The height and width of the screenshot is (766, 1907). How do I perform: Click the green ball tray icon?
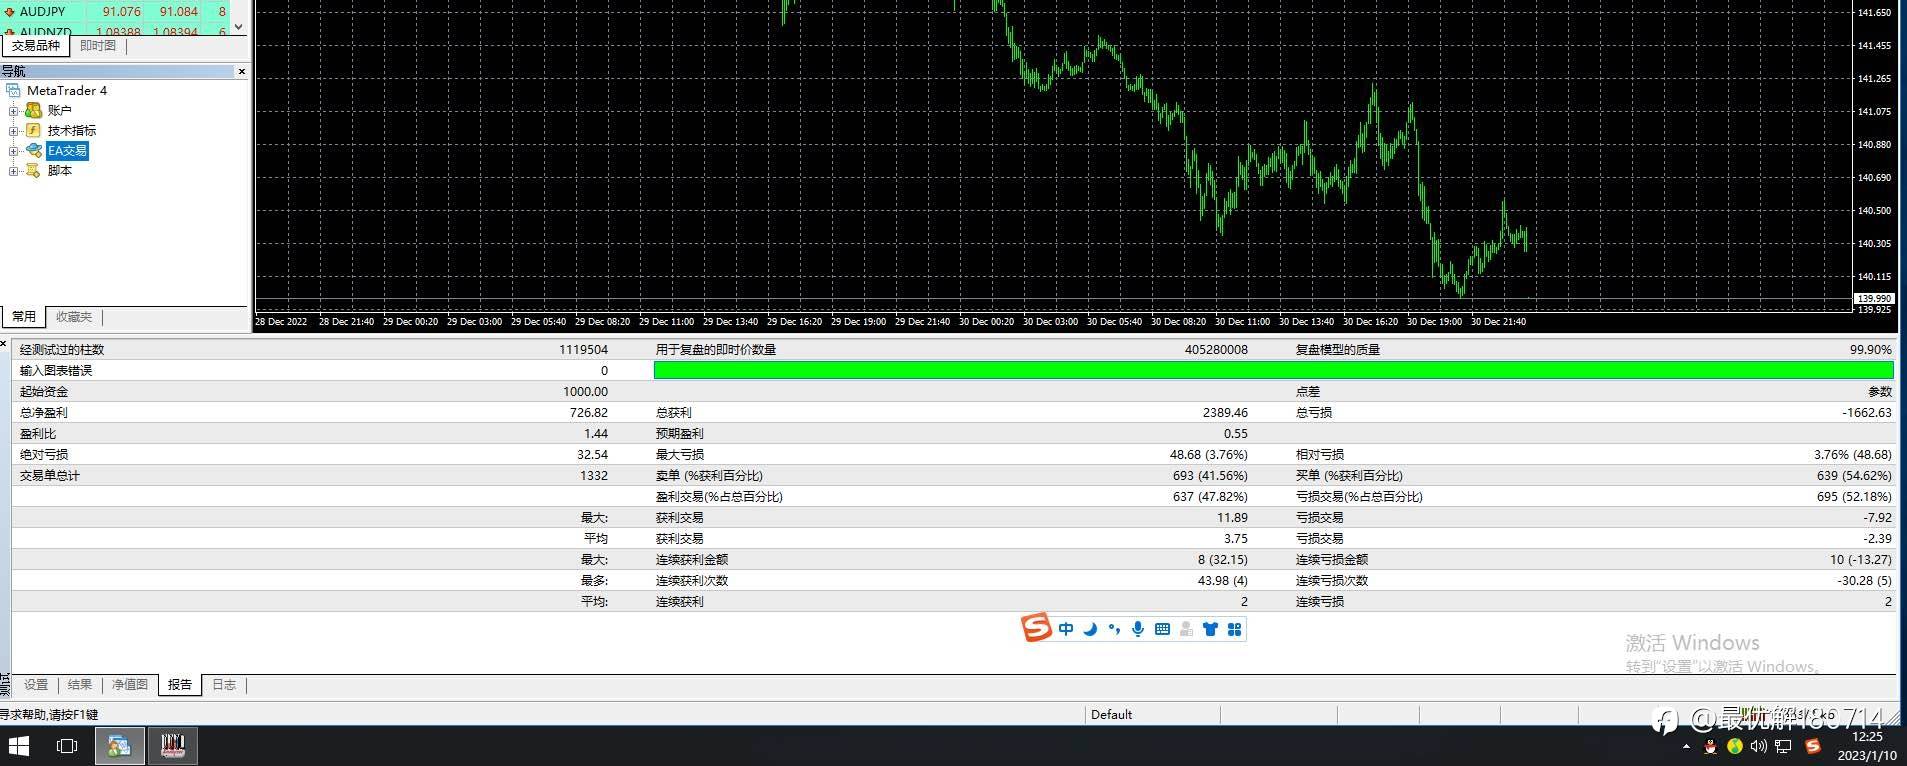pos(1735,747)
